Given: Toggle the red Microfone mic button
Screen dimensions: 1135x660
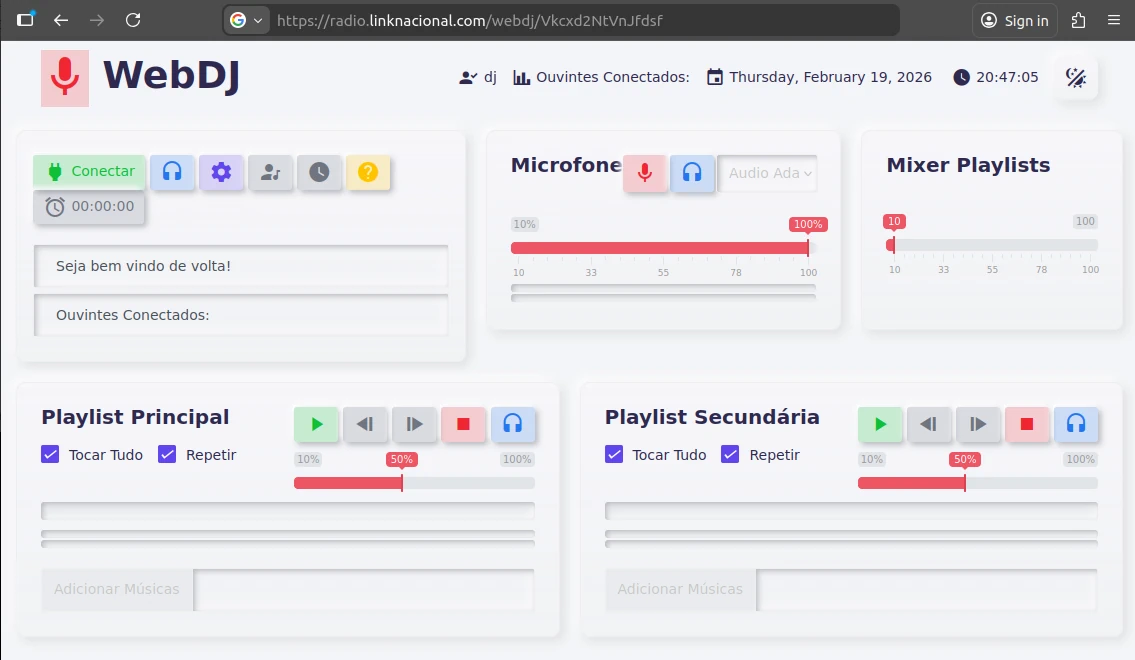Looking at the screenshot, I should pyautogui.click(x=645, y=173).
